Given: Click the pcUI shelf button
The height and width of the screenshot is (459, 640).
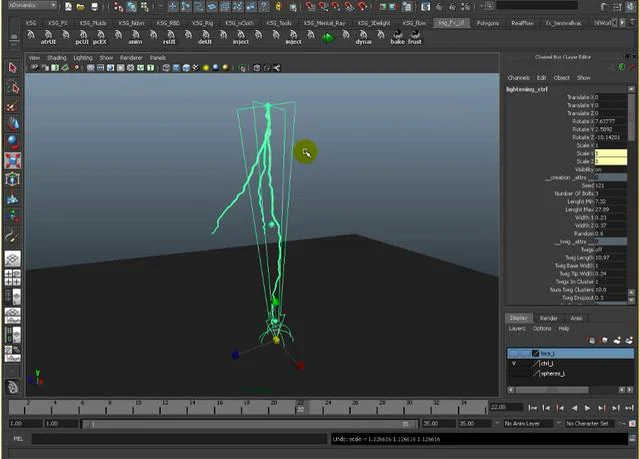Looking at the screenshot, I should coord(82,37).
